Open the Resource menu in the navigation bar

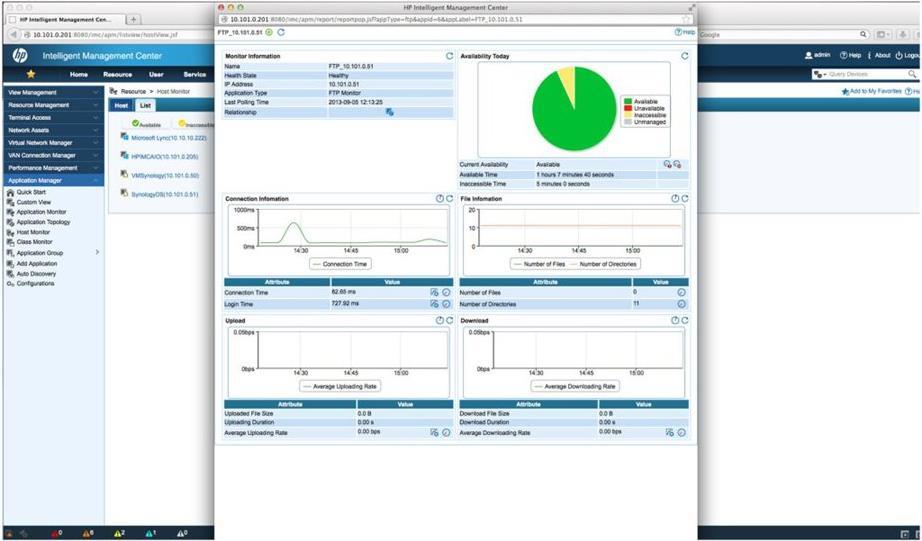click(116, 74)
